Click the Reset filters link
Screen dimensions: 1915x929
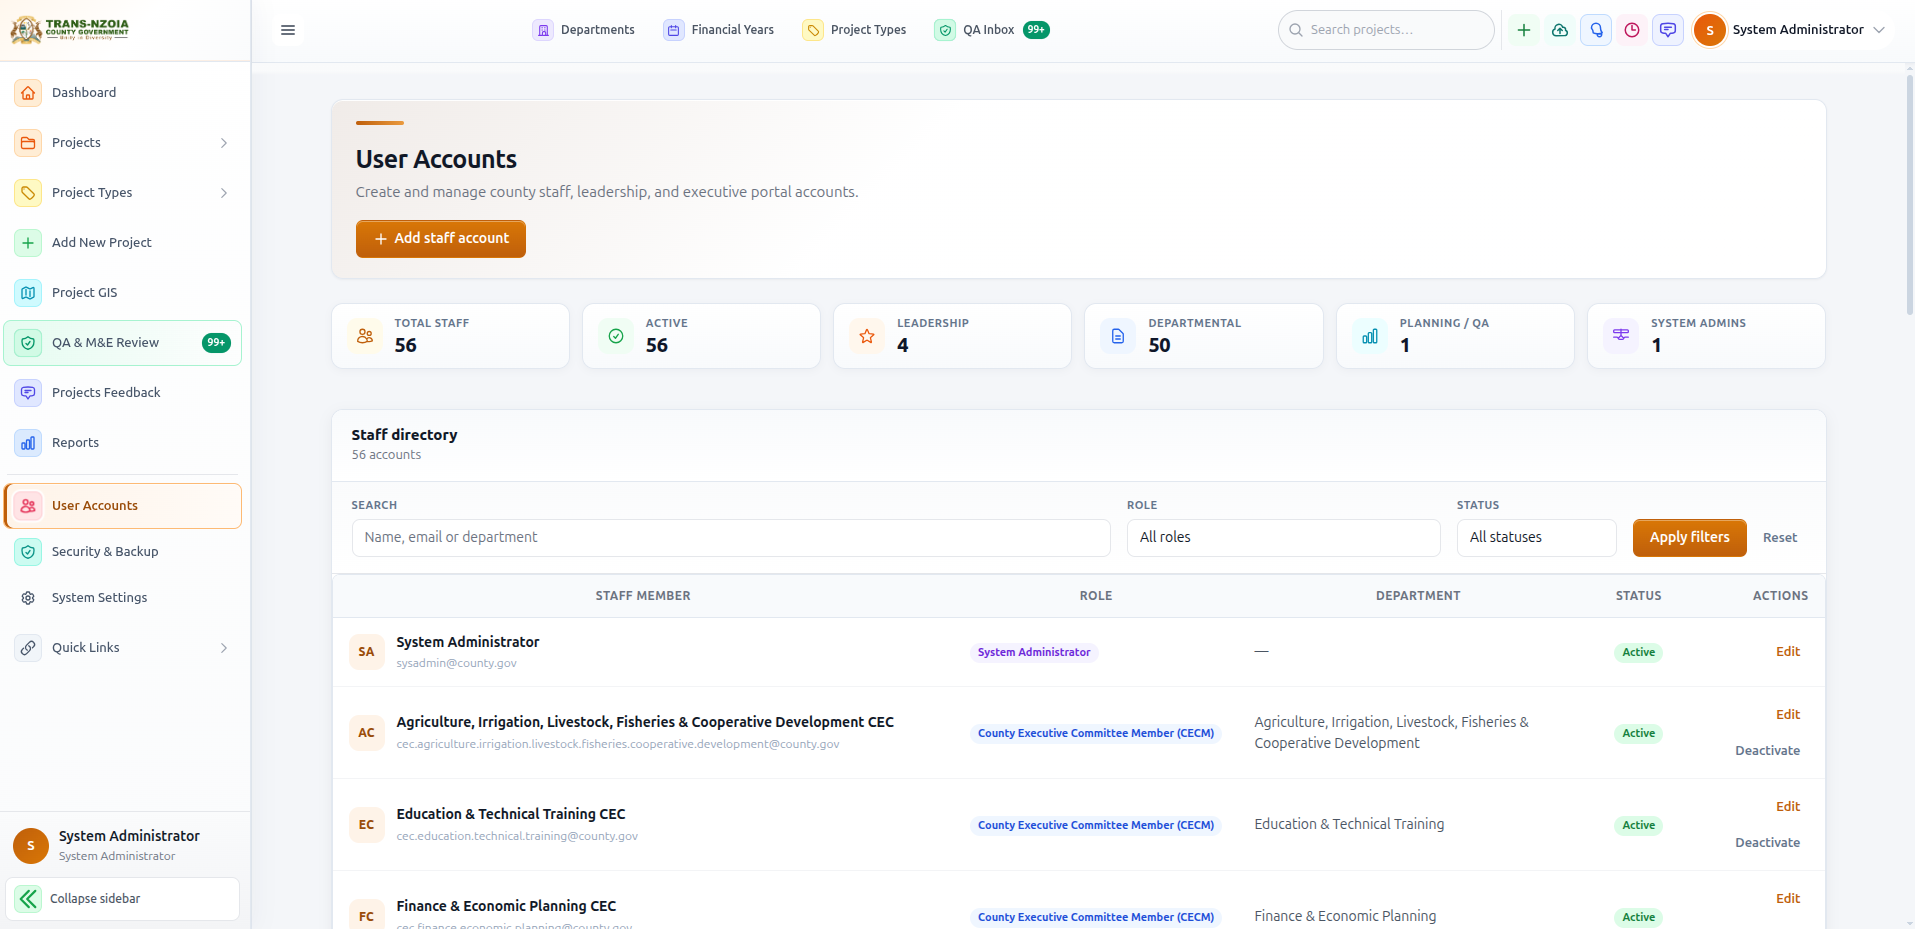point(1780,538)
